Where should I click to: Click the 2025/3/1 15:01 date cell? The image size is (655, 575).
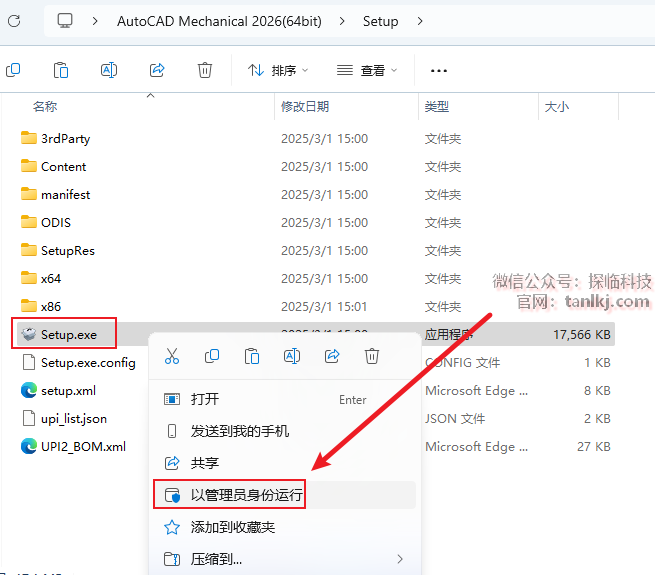[x=324, y=306]
